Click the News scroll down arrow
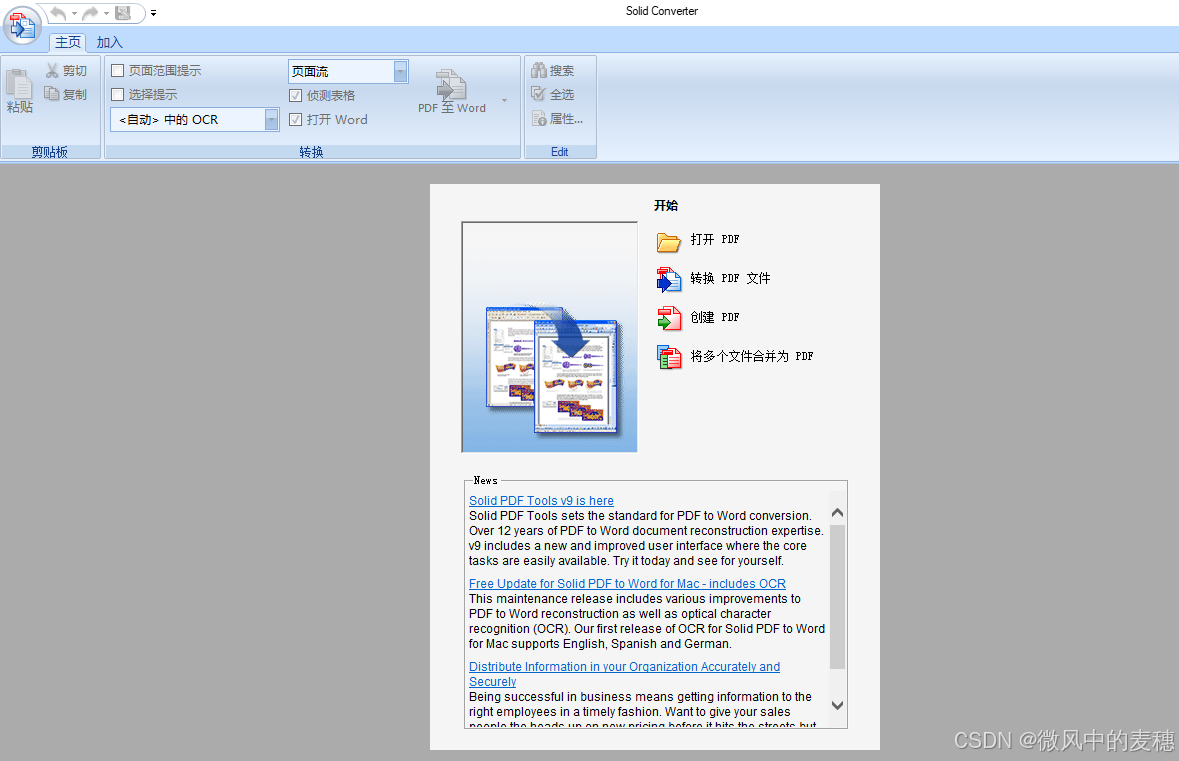Screen dimensions: 1179x761 [838, 705]
